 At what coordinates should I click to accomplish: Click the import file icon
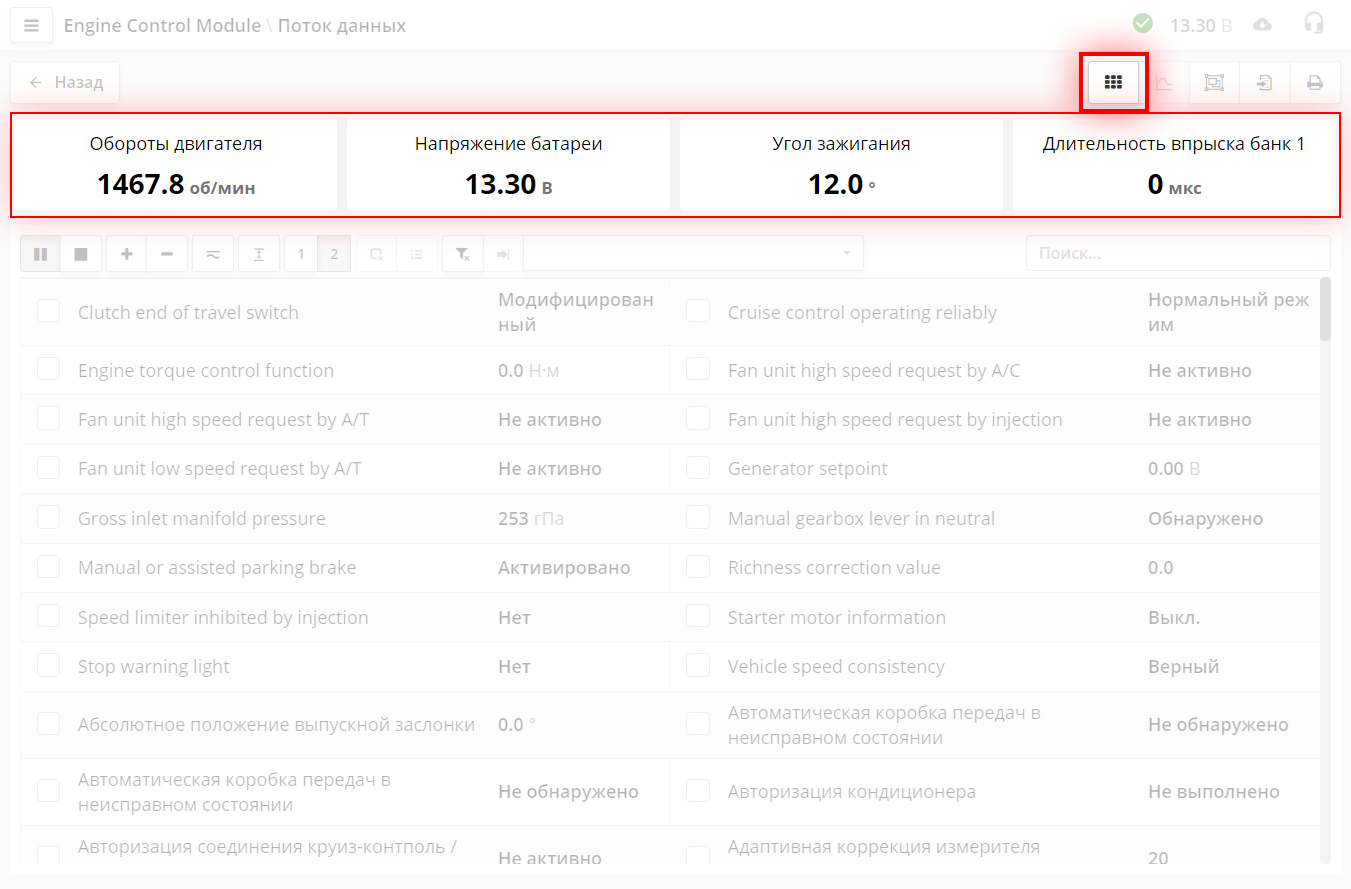(1264, 83)
